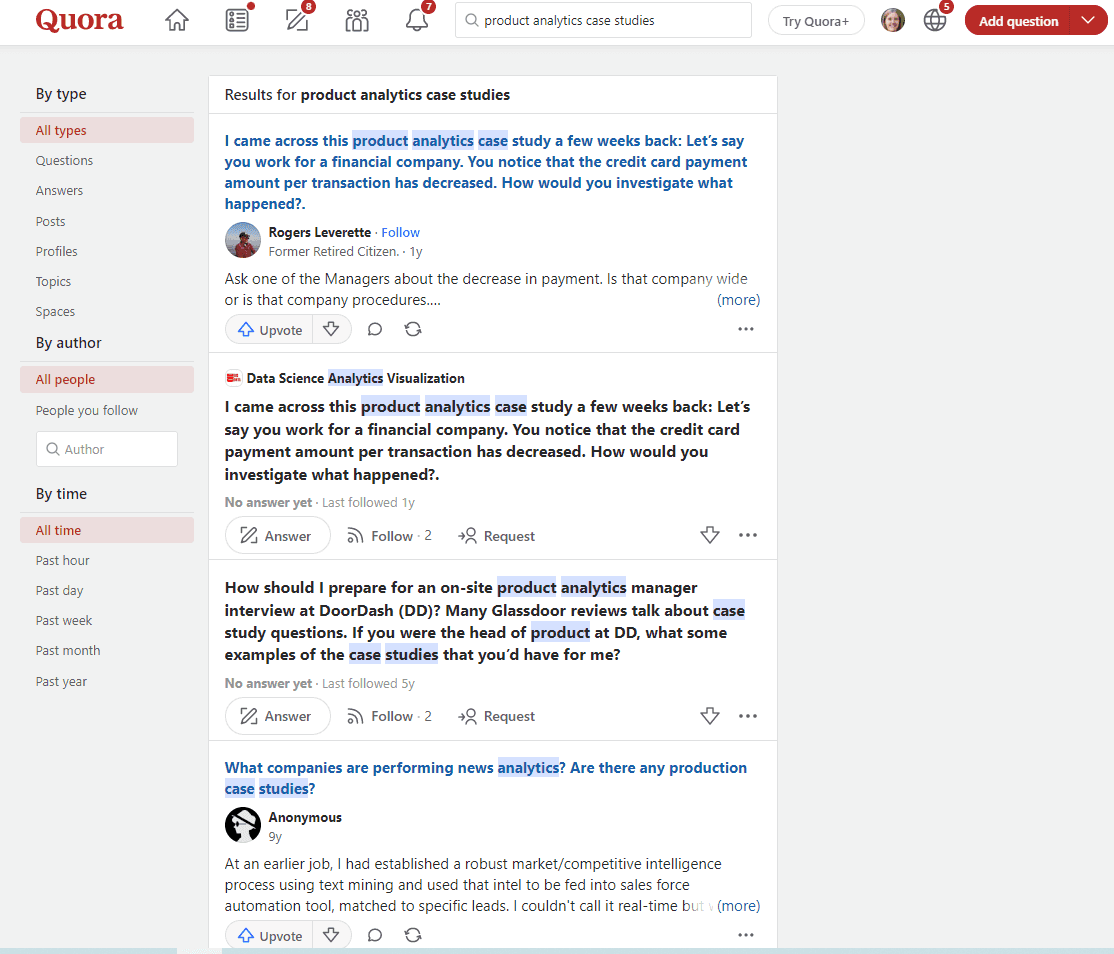Open the DoorDash interview question title

[485, 621]
